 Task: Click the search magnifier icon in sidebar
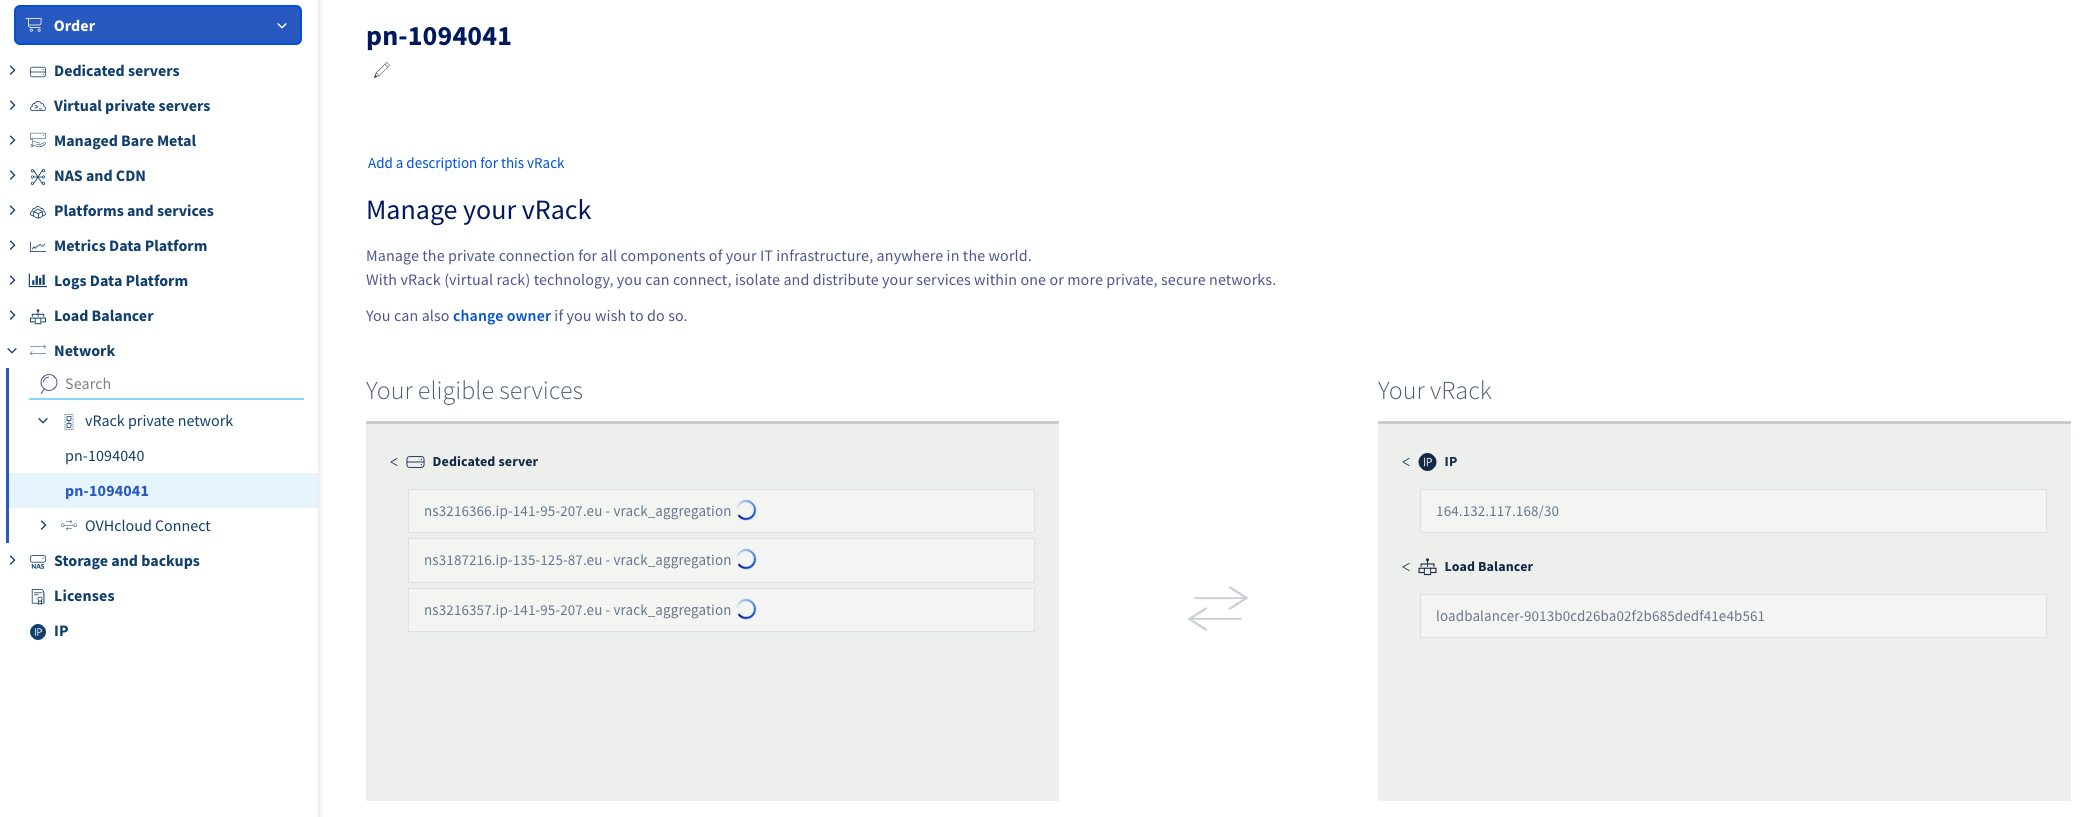[x=48, y=383]
